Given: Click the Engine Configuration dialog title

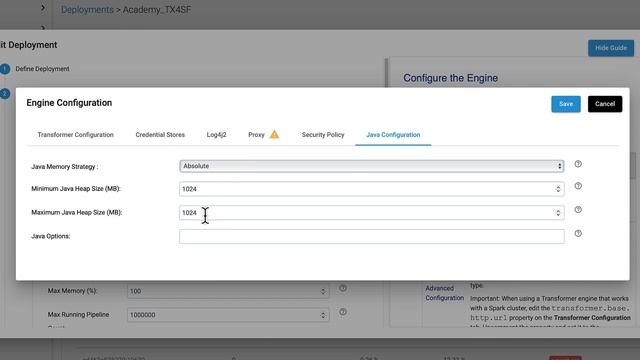Looking at the screenshot, I should tap(69, 103).
